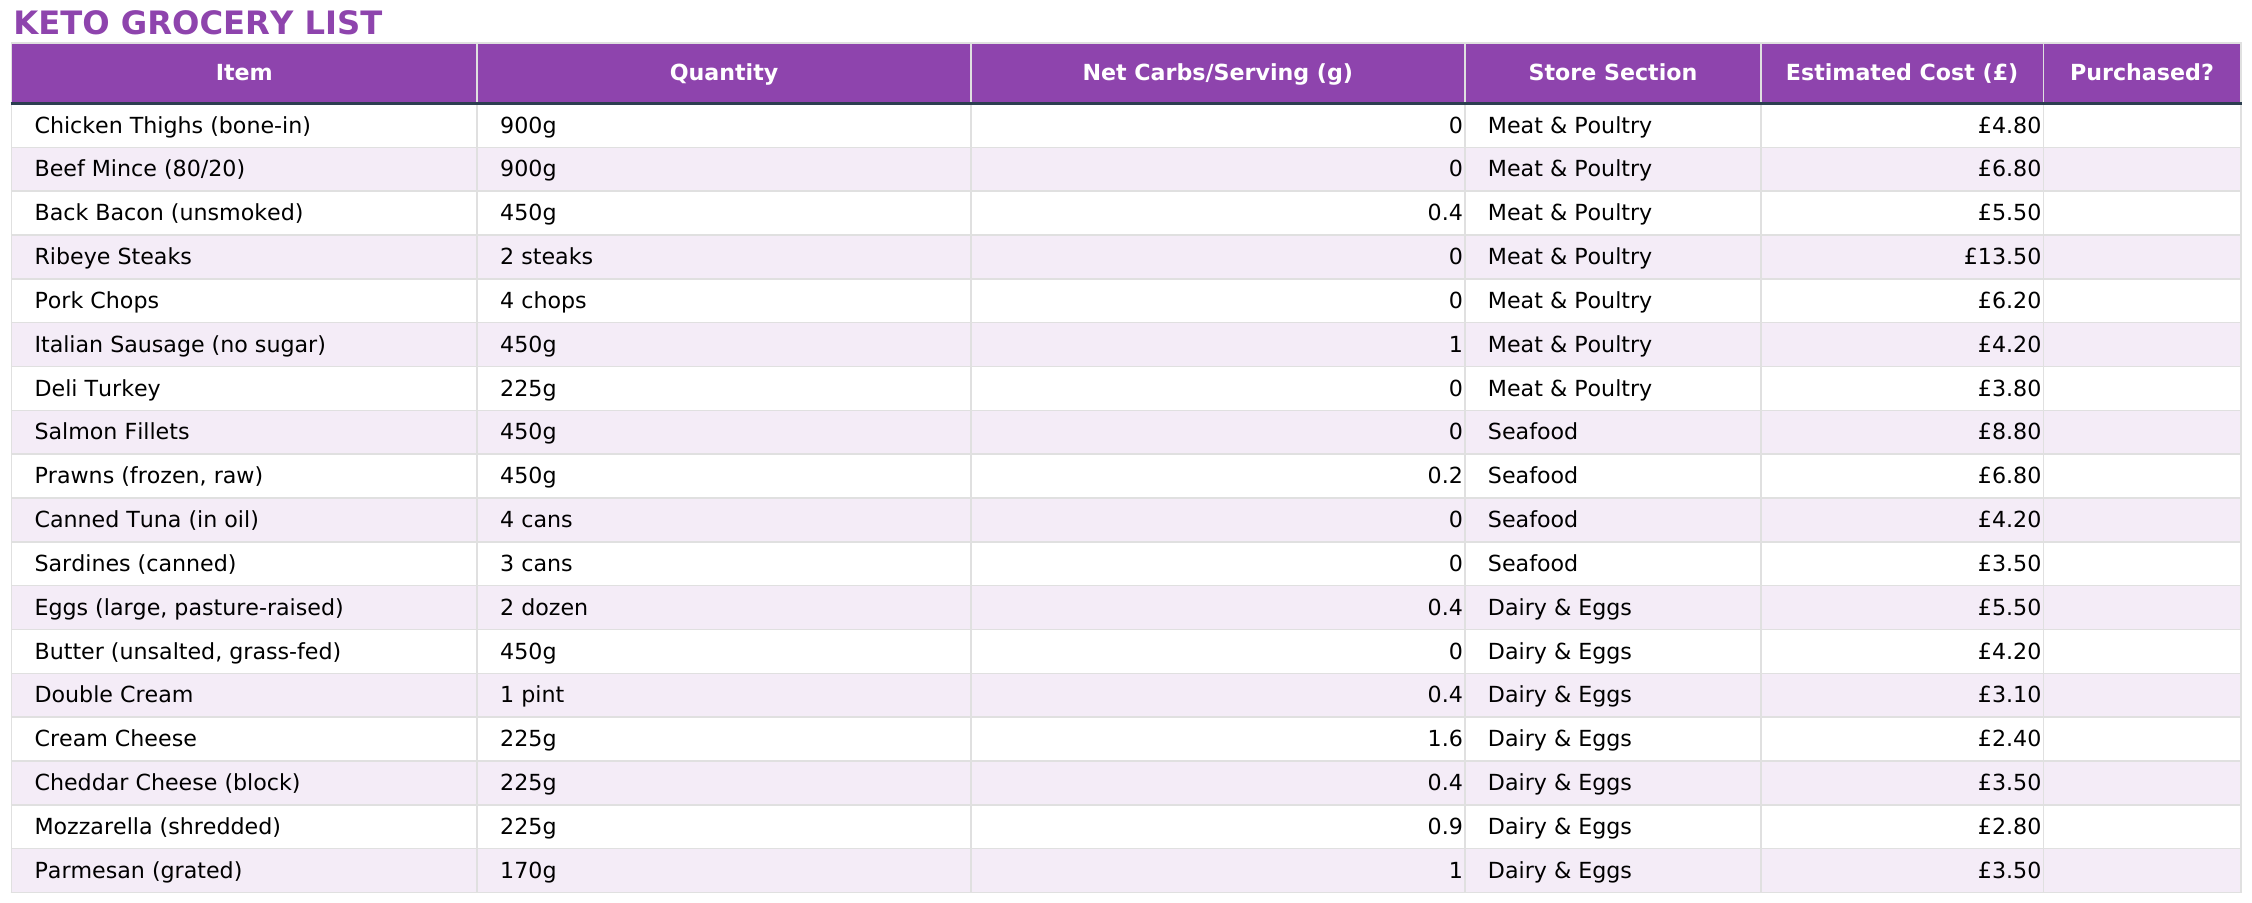Click the "£3.10" cost for Double Cream
The height and width of the screenshot is (903, 2252).
tap(1902, 695)
